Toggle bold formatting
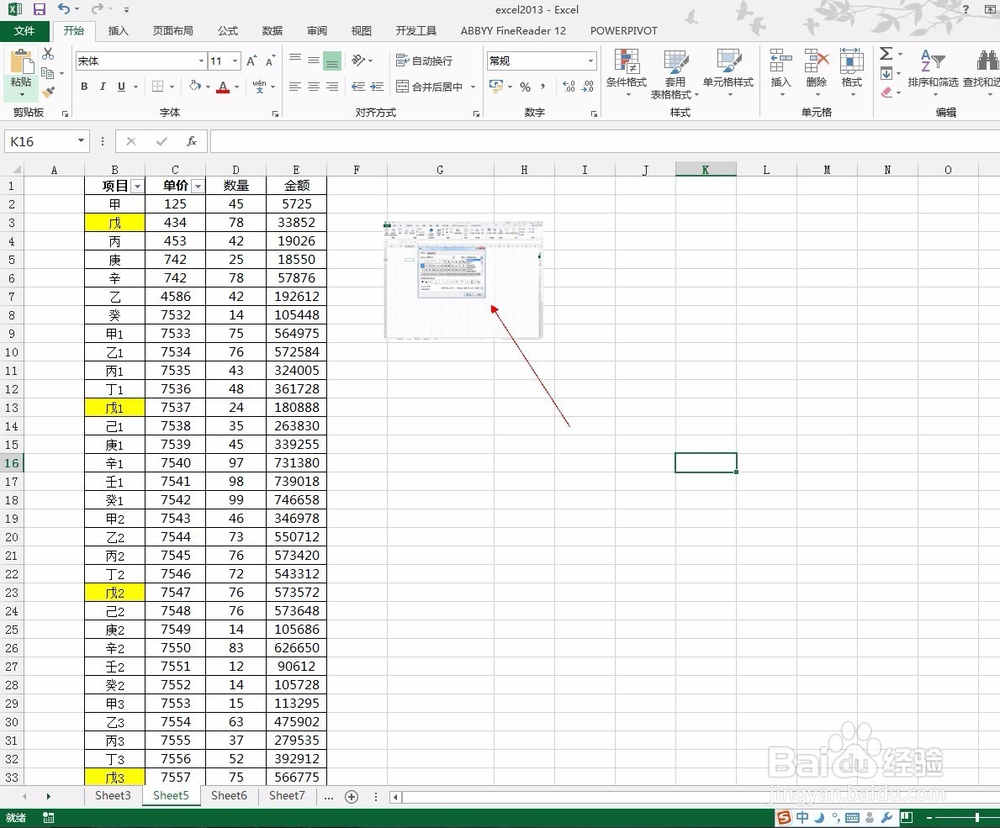 point(84,87)
